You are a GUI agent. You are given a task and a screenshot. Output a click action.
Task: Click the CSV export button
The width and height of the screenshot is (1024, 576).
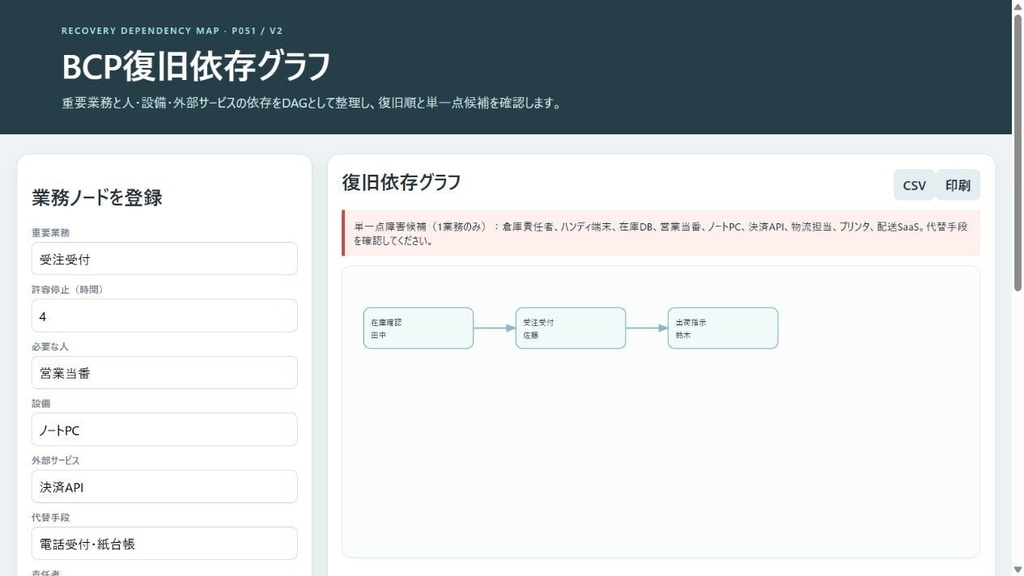click(914, 185)
